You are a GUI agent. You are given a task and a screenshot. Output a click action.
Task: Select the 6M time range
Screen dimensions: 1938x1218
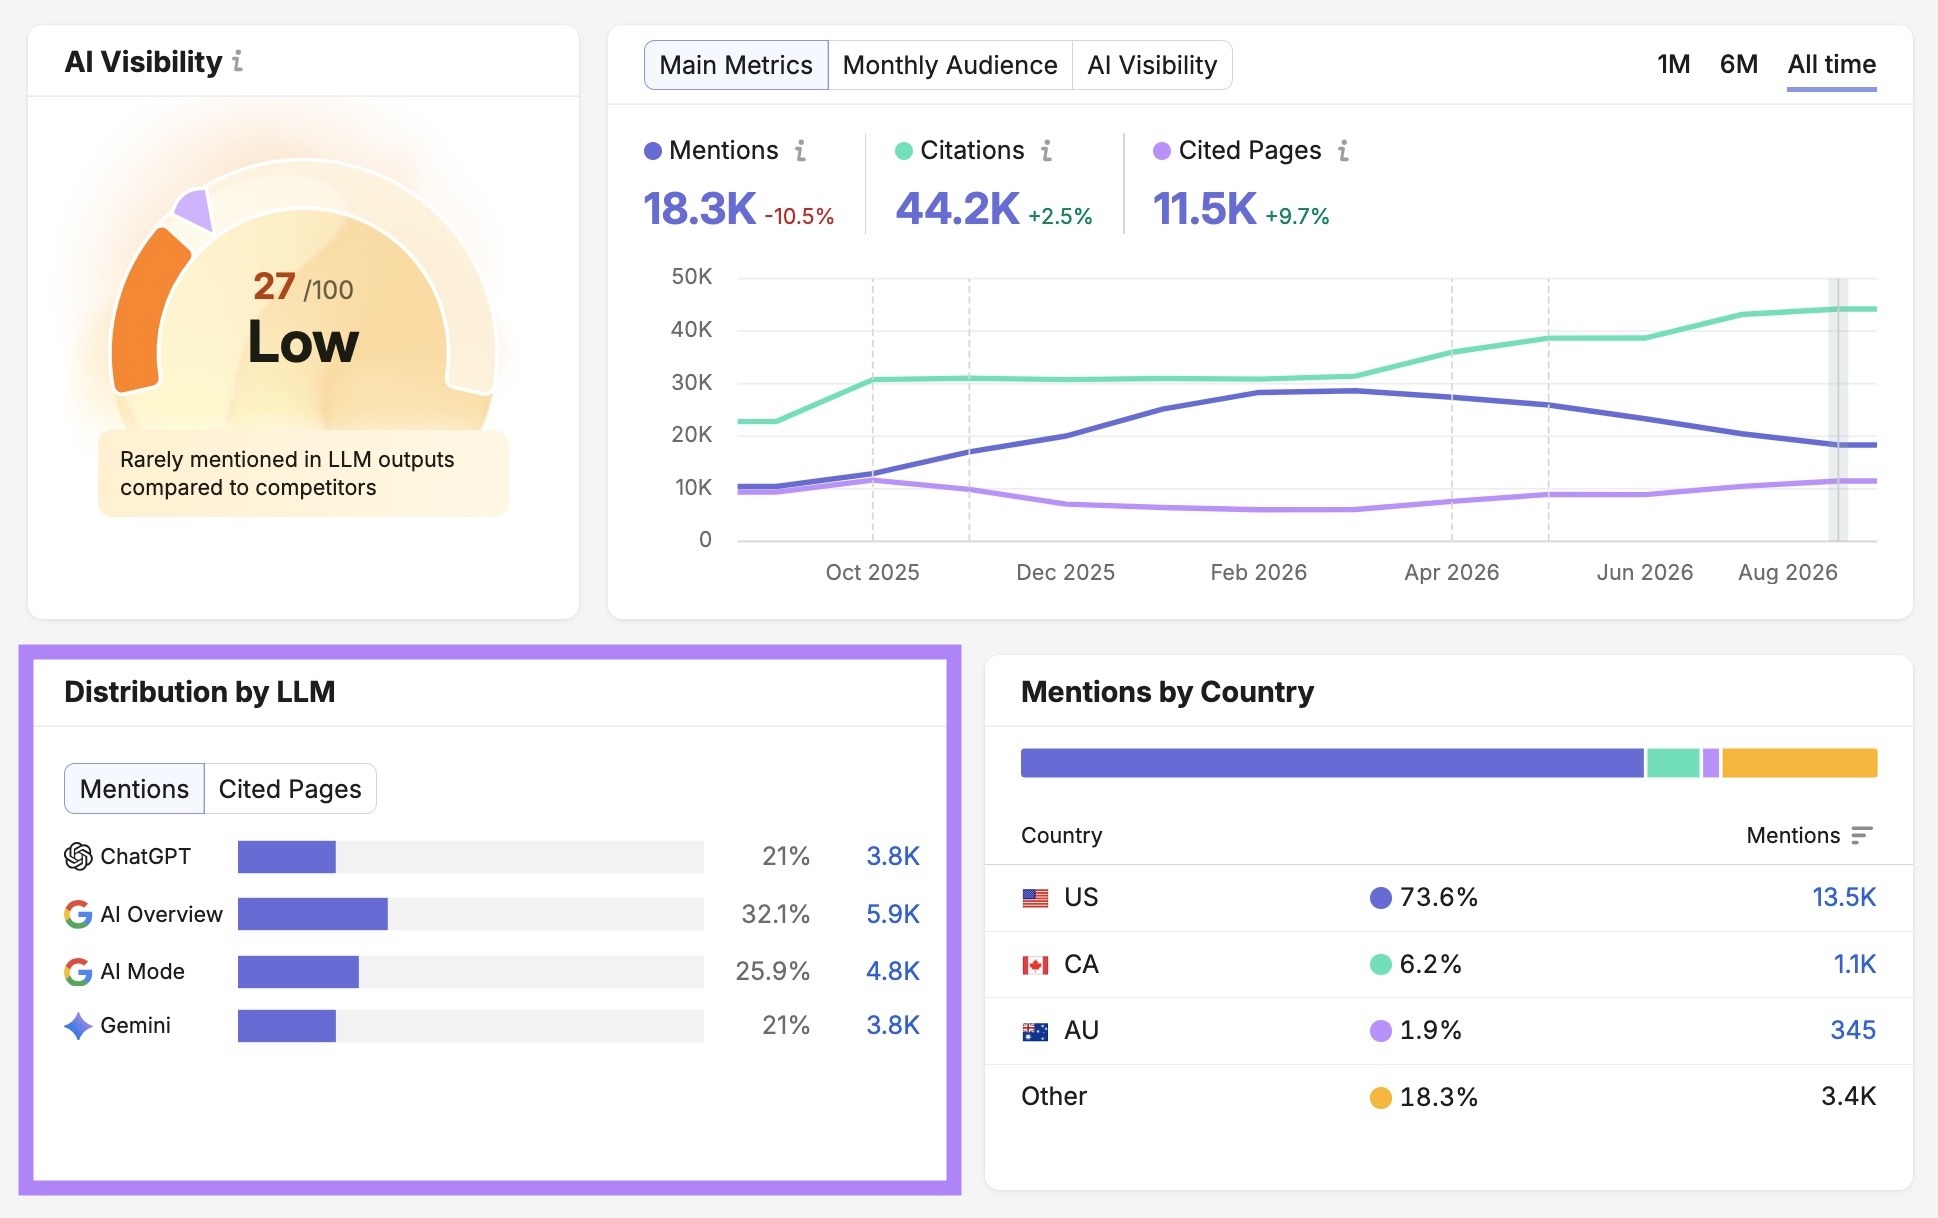1739,65
